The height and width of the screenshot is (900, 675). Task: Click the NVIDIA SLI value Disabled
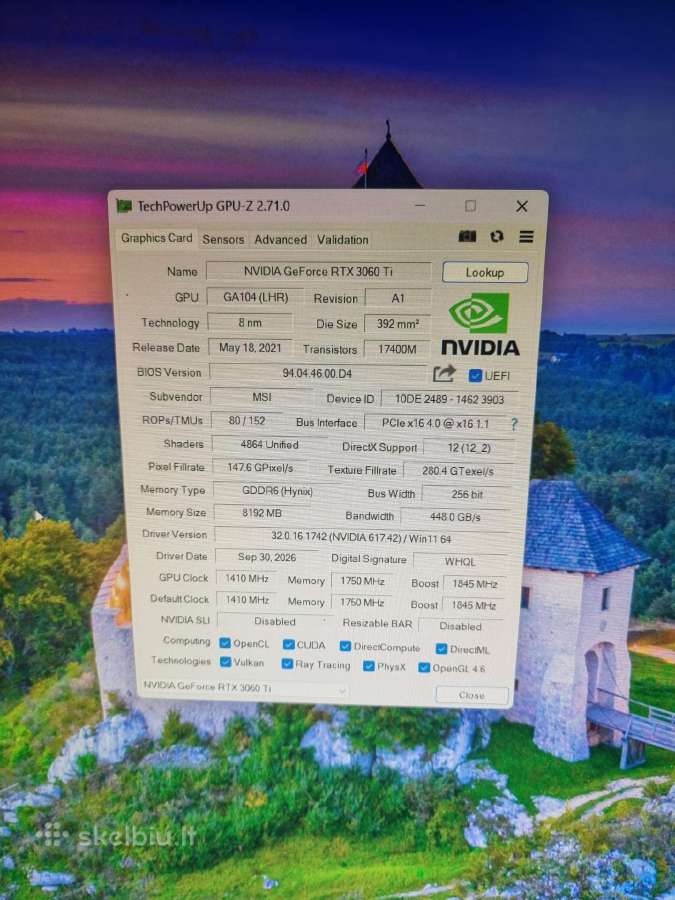pos(275,621)
